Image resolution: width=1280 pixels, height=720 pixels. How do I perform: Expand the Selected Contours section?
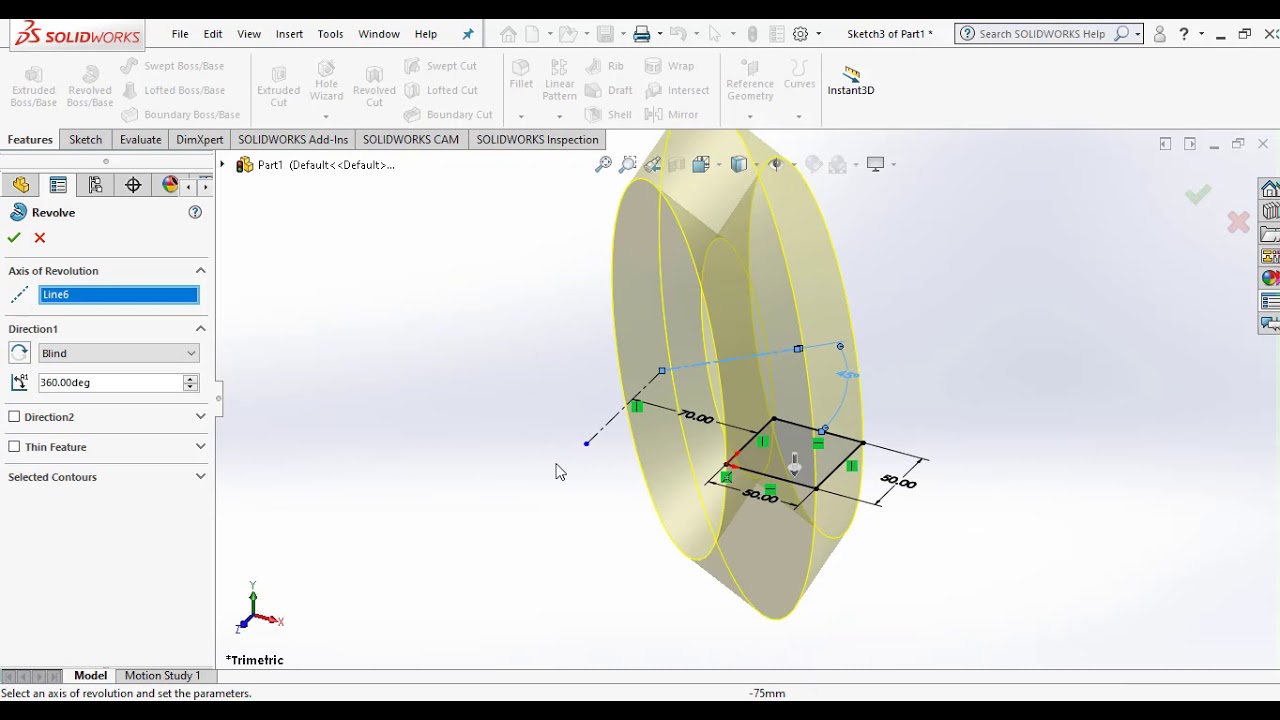click(x=200, y=477)
